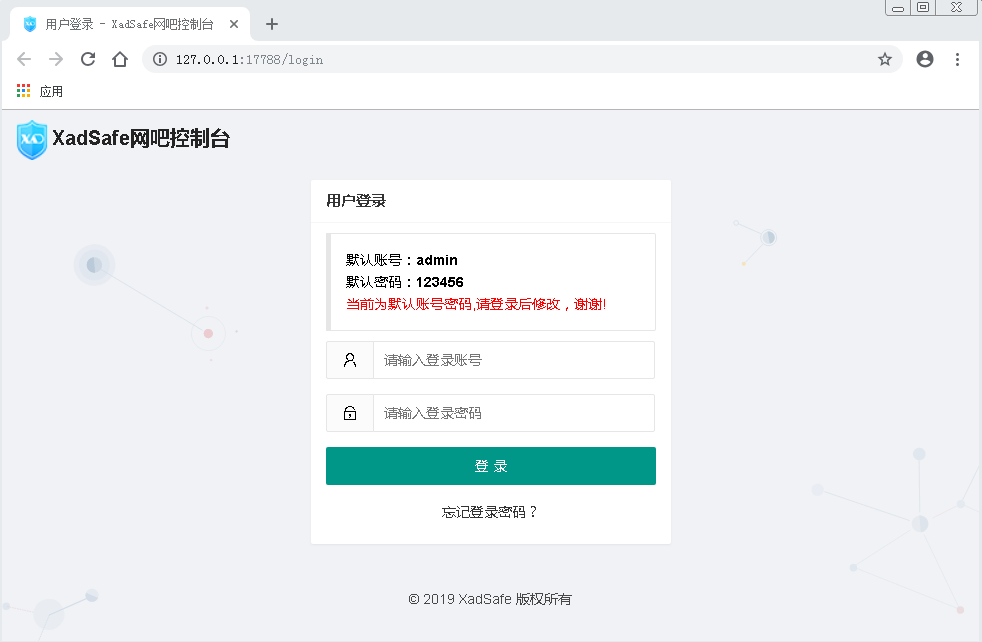Screen dimensions: 982x642
Task: Click the XadSafe shield logo icon
Action: click(x=32, y=140)
